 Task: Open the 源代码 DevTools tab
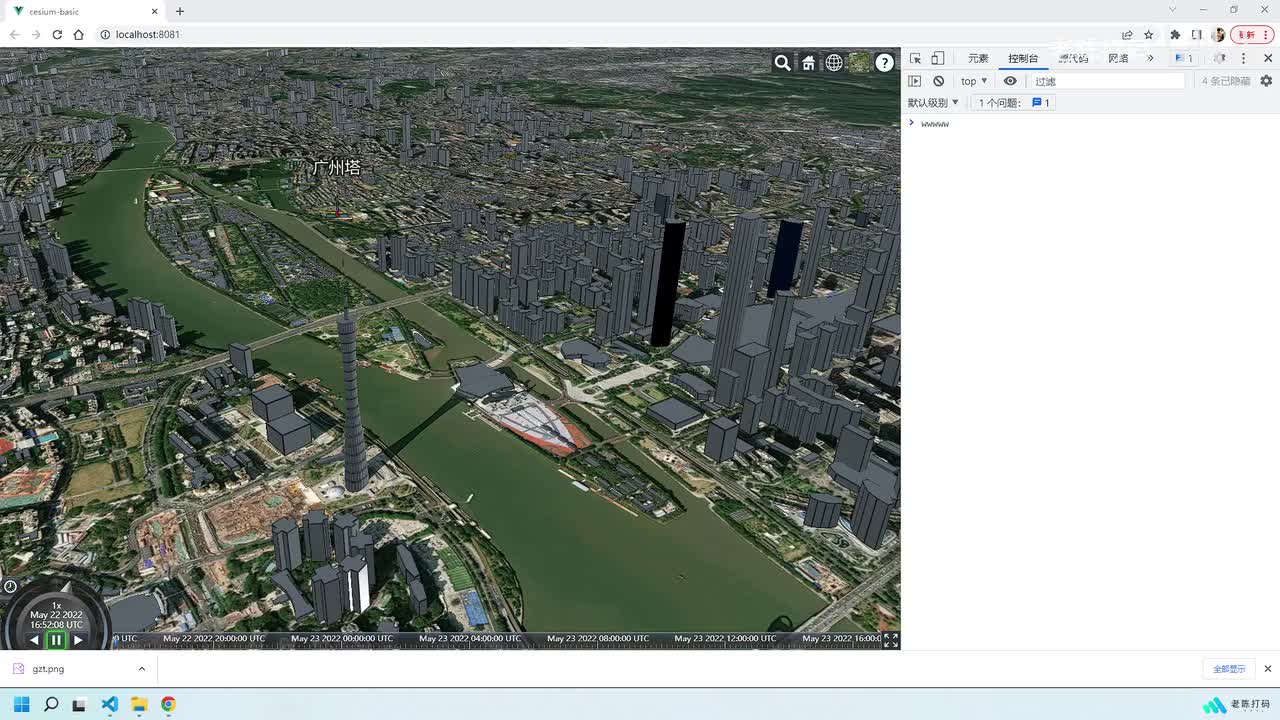click(x=1074, y=58)
